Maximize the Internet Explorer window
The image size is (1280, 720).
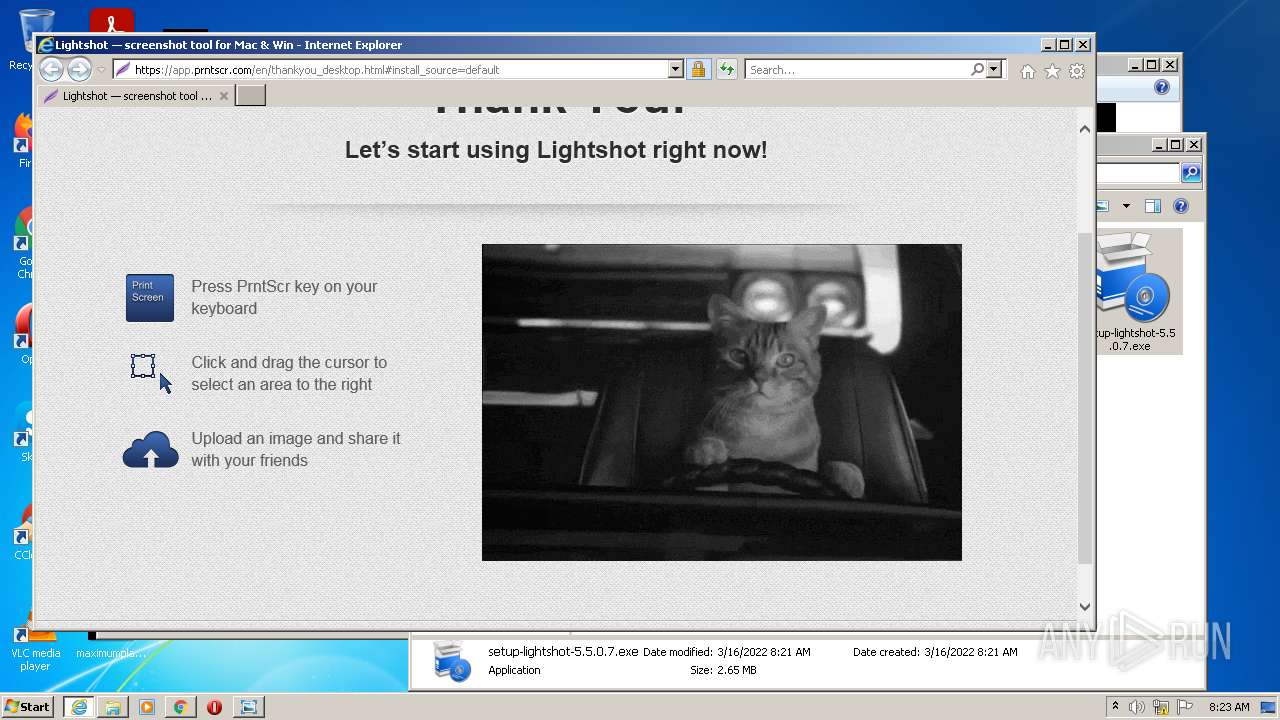click(x=1065, y=45)
